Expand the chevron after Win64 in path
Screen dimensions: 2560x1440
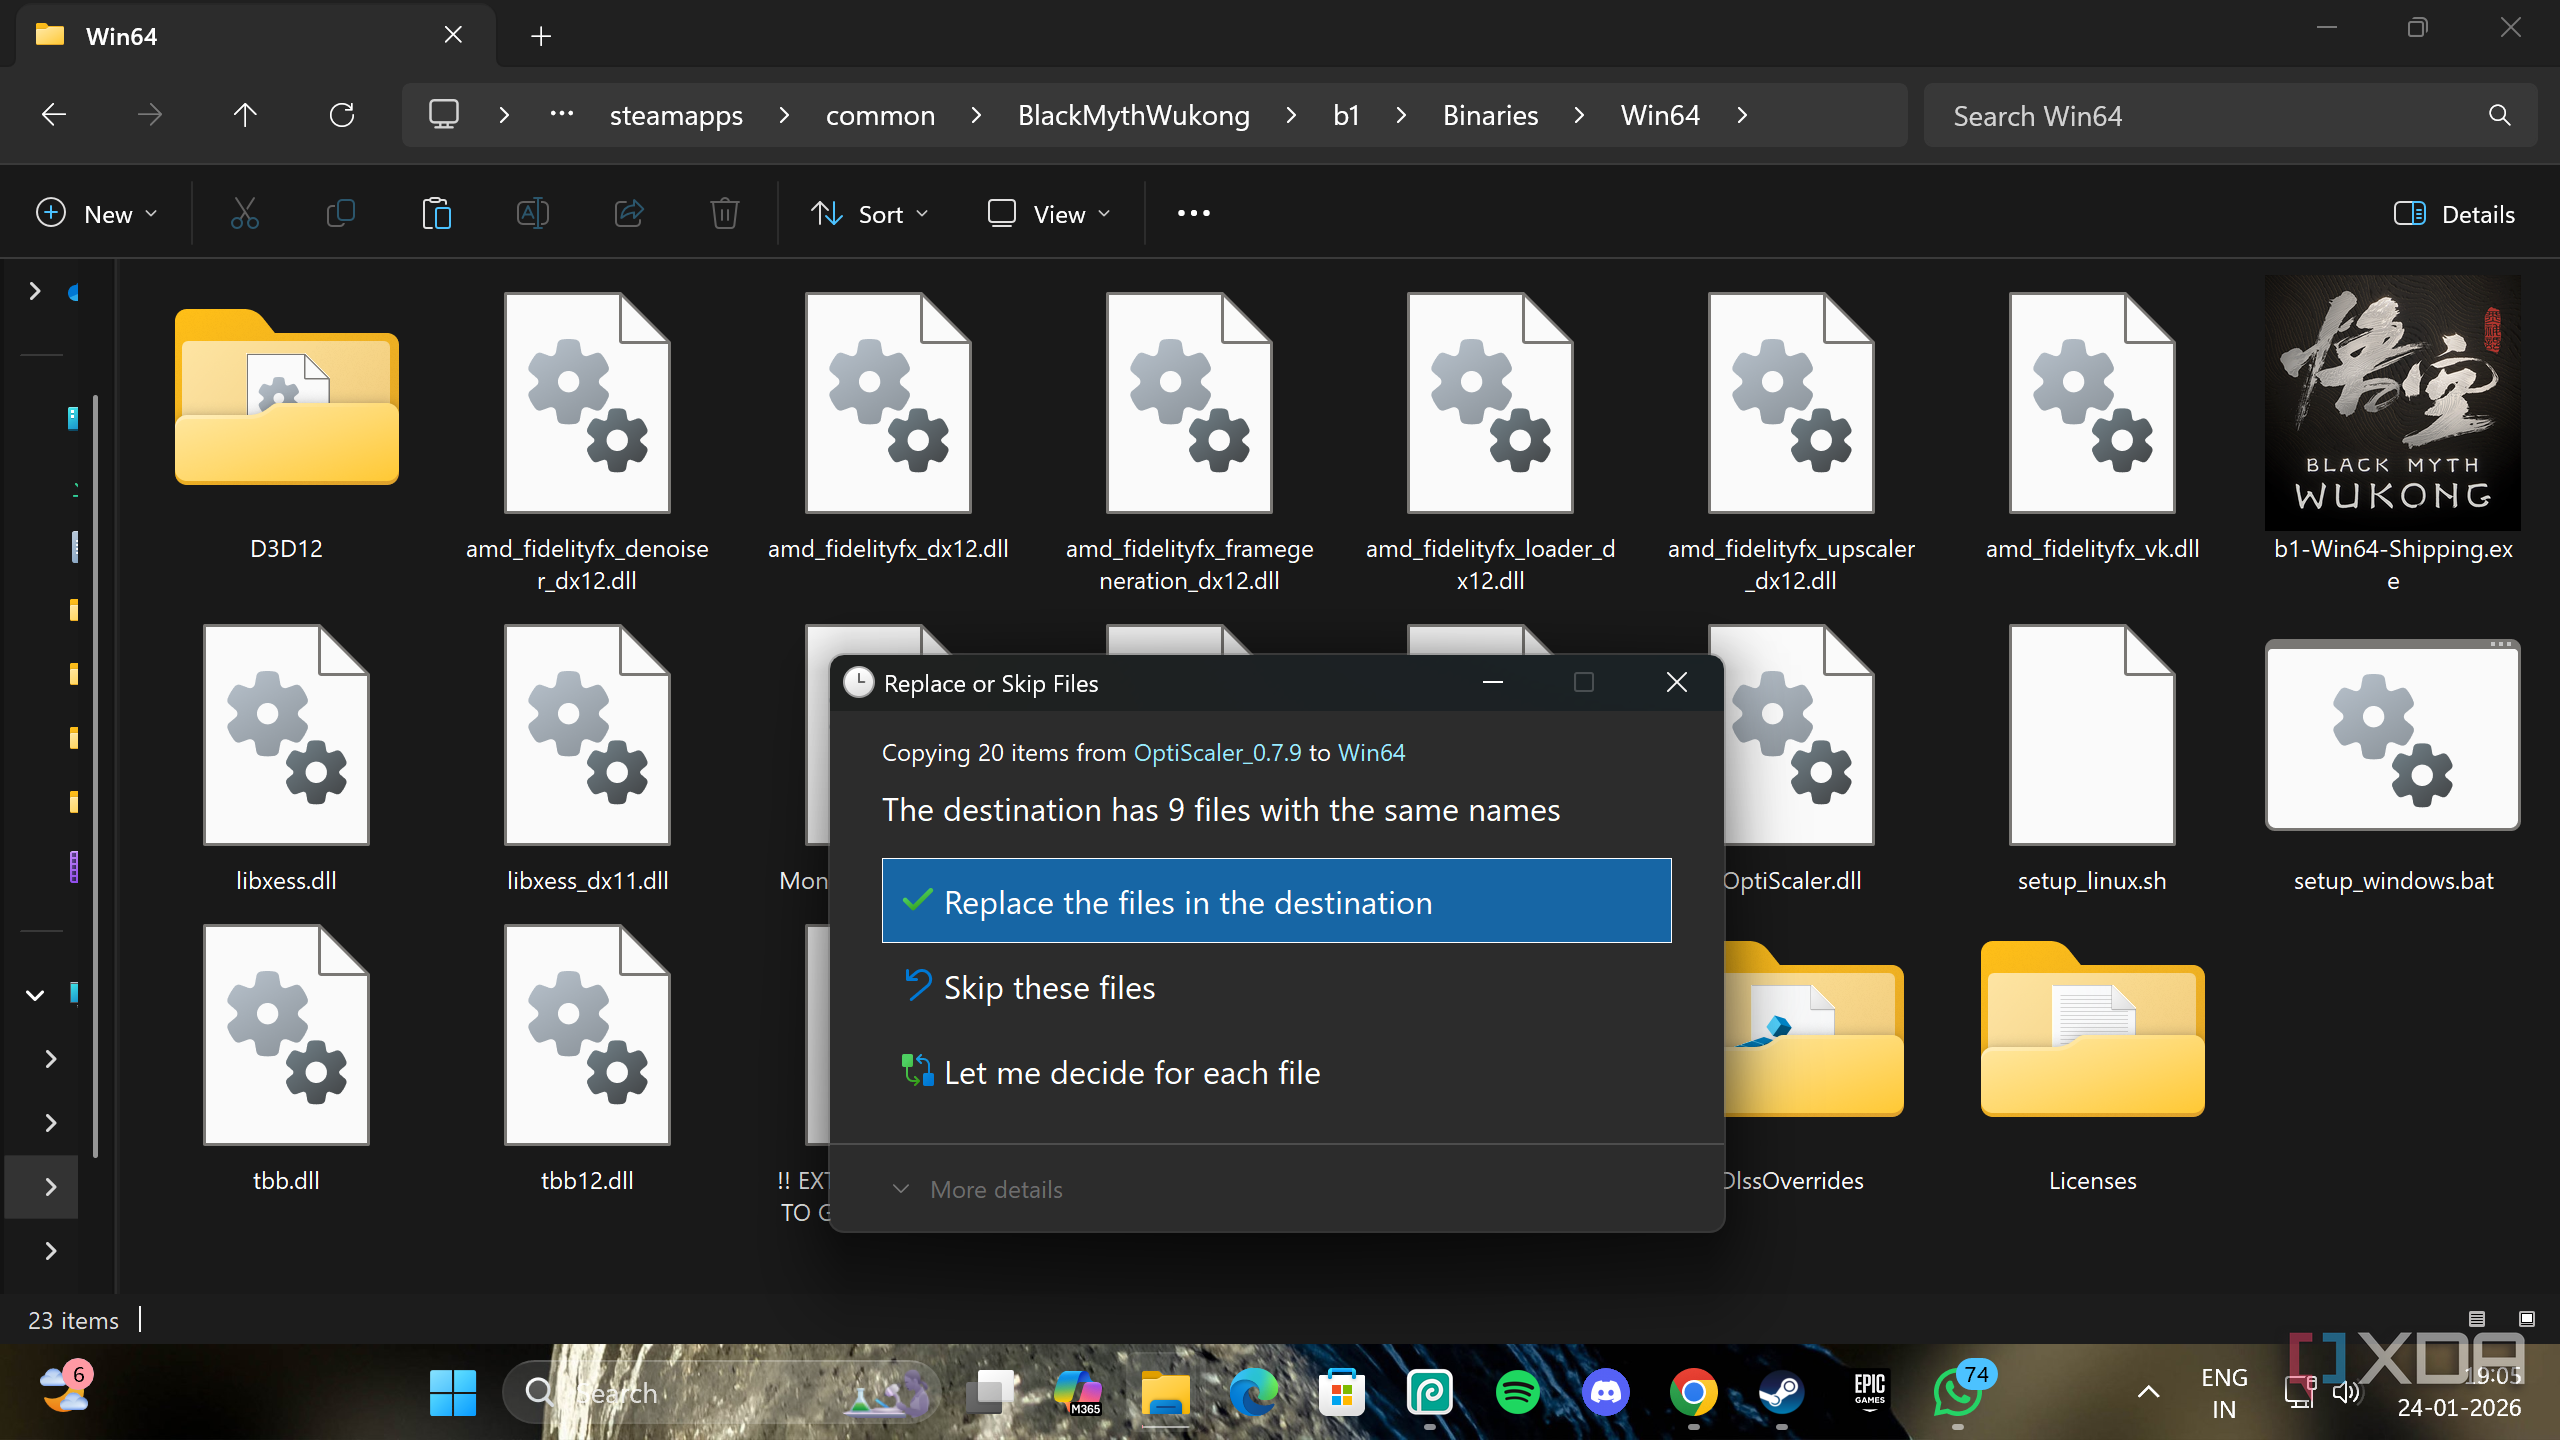coord(1742,115)
